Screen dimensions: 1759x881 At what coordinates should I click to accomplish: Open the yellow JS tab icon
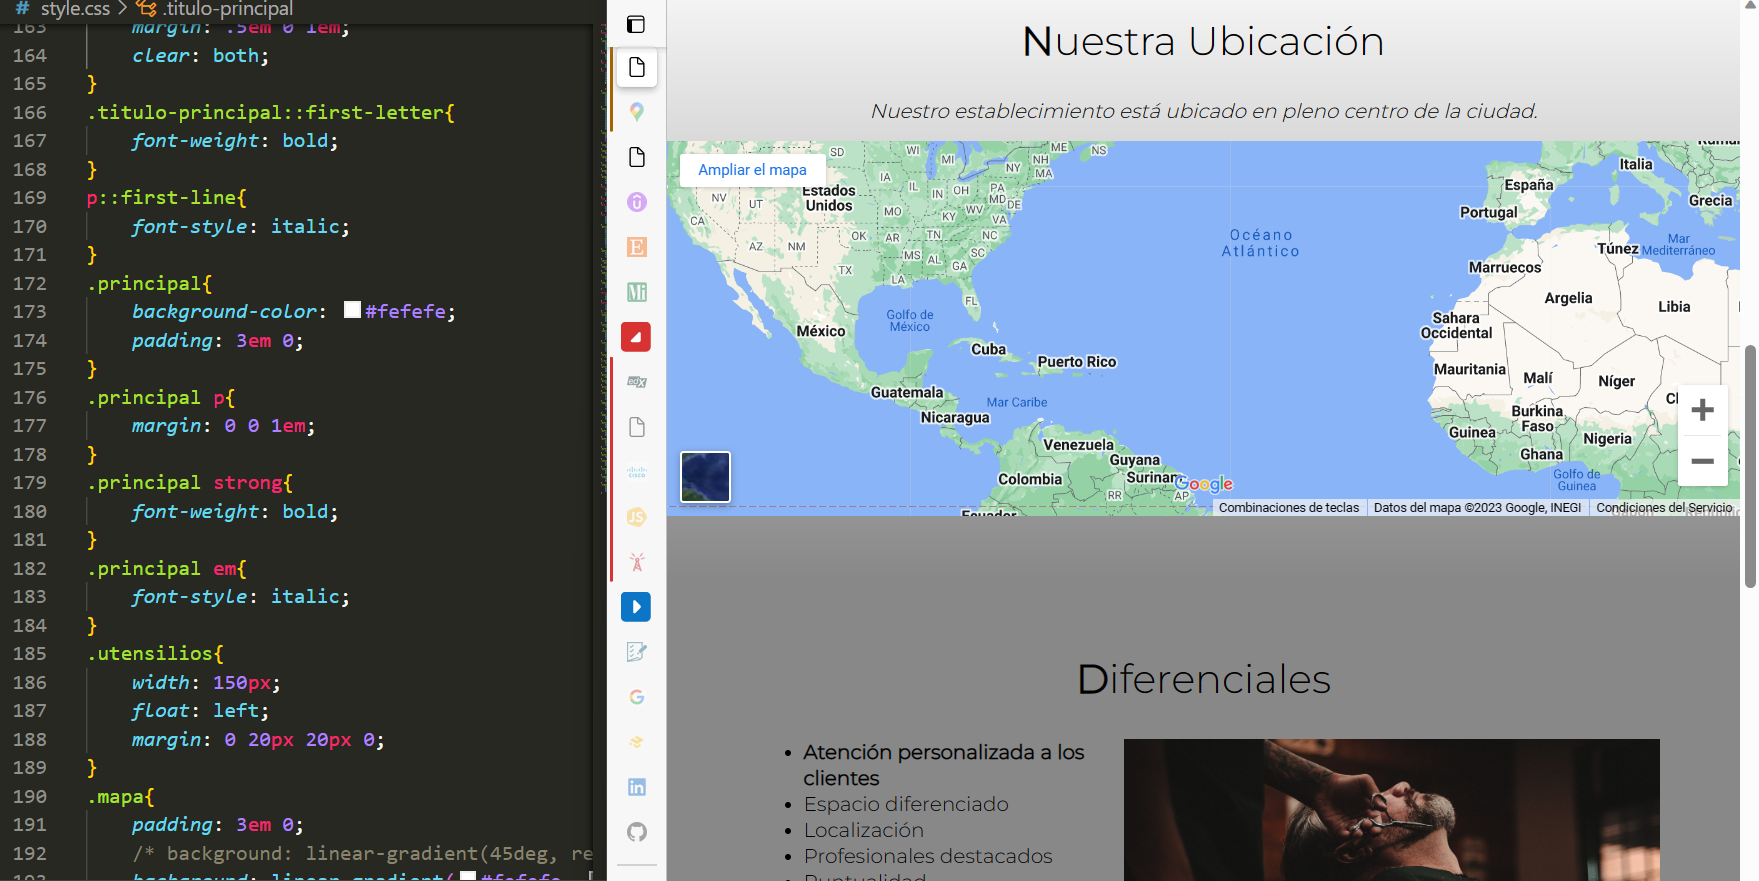click(x=636, y=517)
